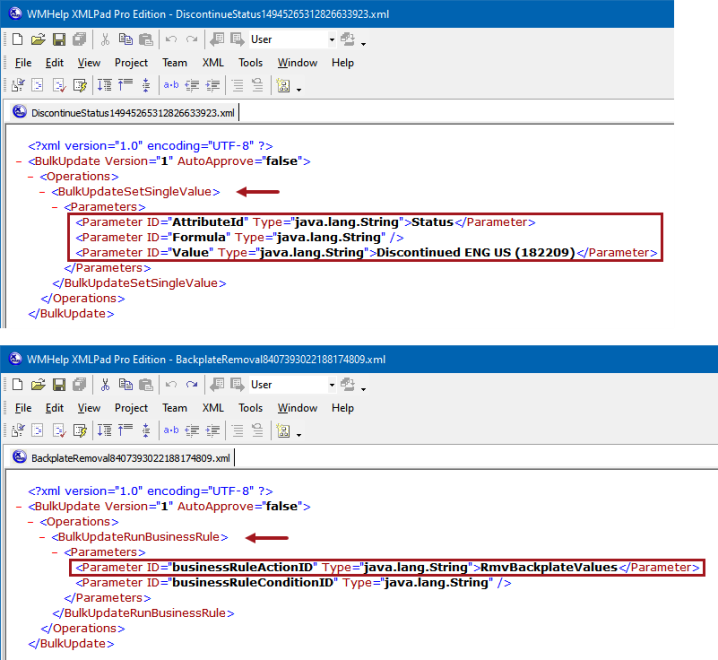Collapse Parameters node under BulkUpdateSetSingleValue
Image resolution: width=718 pixels, height=660 pixels.
54,207
